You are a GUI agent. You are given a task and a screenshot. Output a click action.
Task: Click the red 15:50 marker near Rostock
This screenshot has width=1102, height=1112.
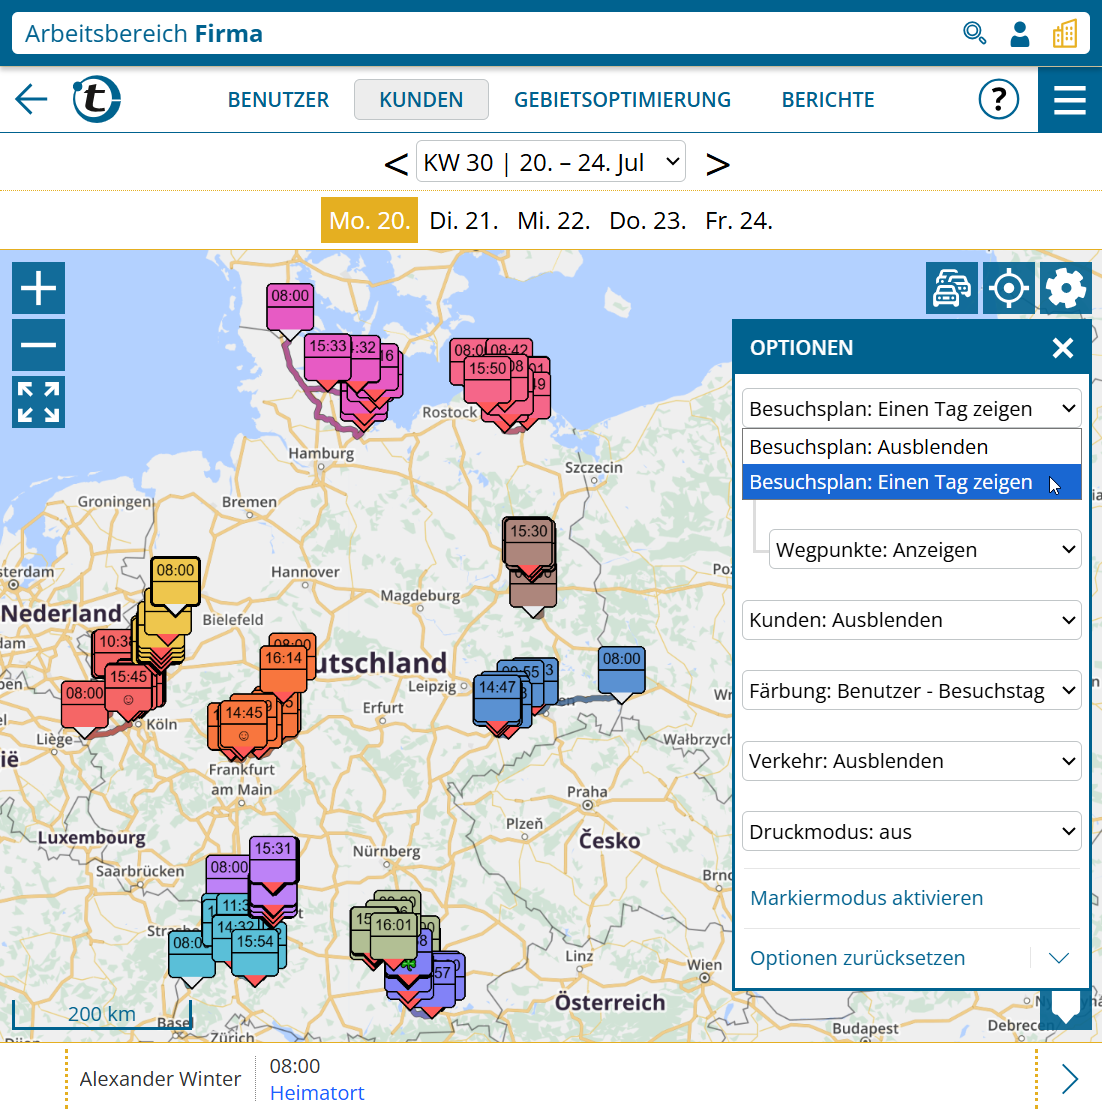(x=487, y=379)
